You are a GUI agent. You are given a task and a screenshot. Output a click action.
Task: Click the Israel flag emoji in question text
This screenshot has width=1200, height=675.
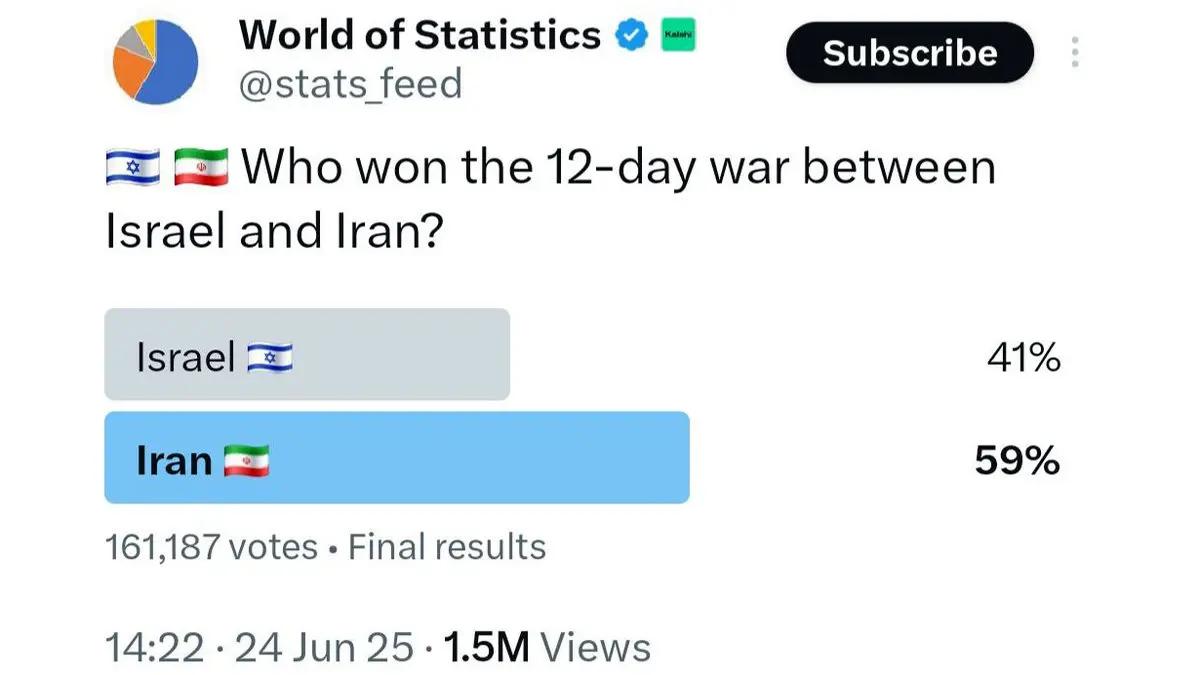click(x=132, y=167)
